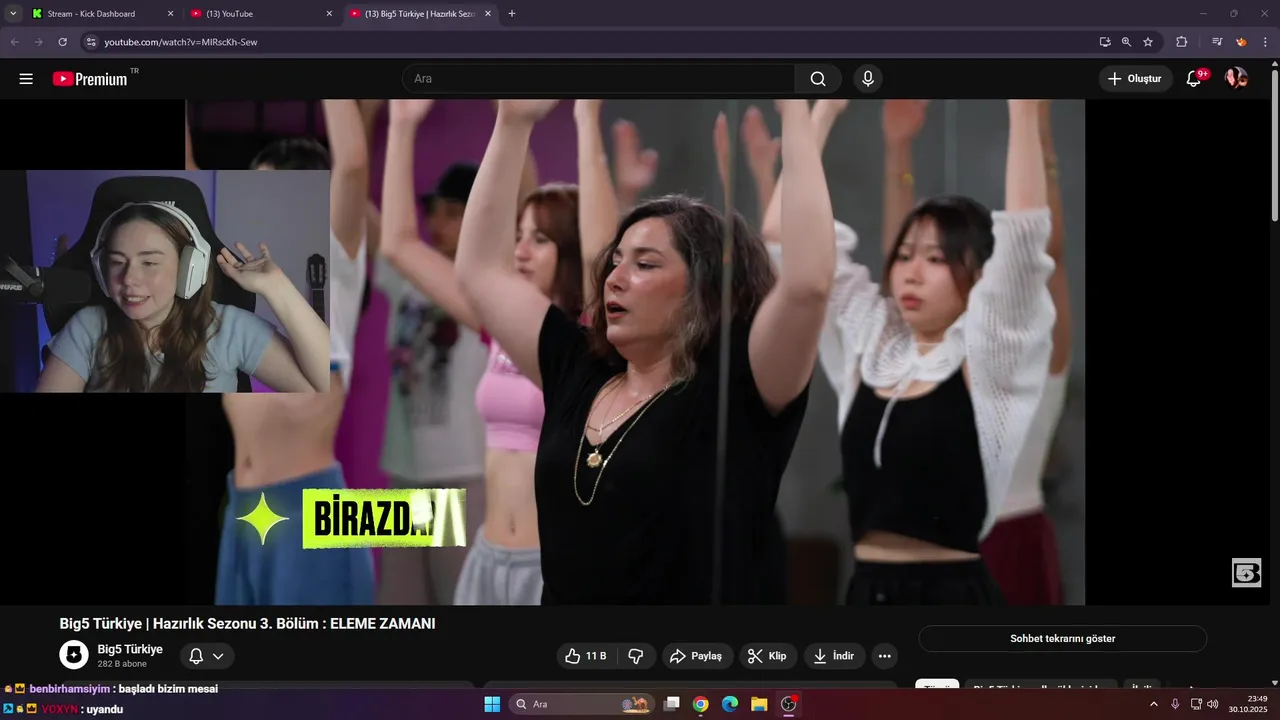Go back in browser history

(15, 42)
